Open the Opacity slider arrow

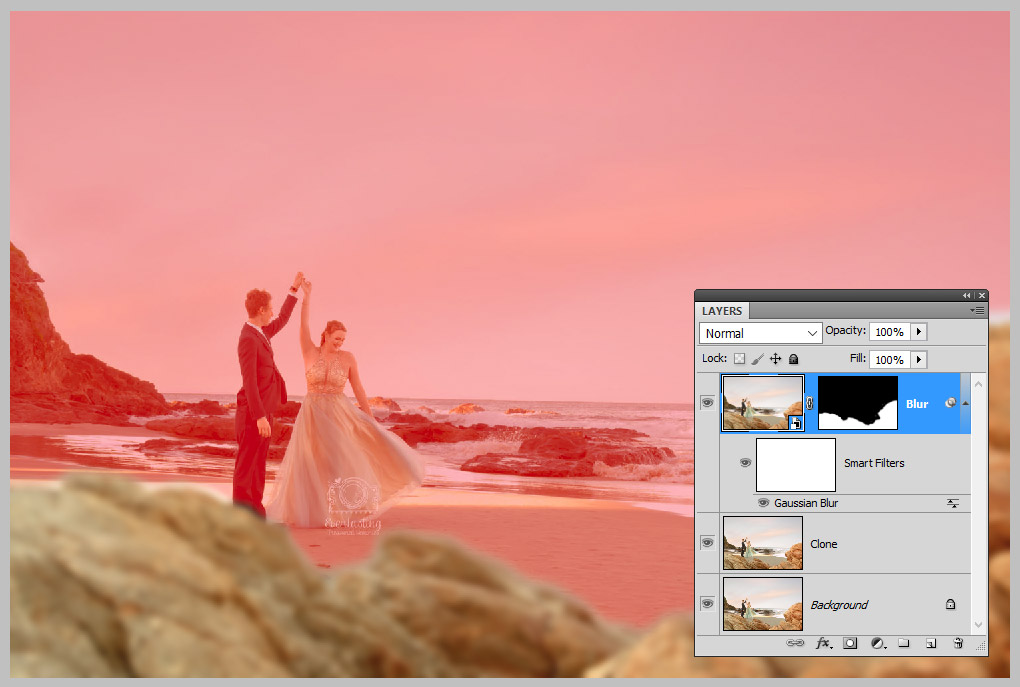[919, 332]
